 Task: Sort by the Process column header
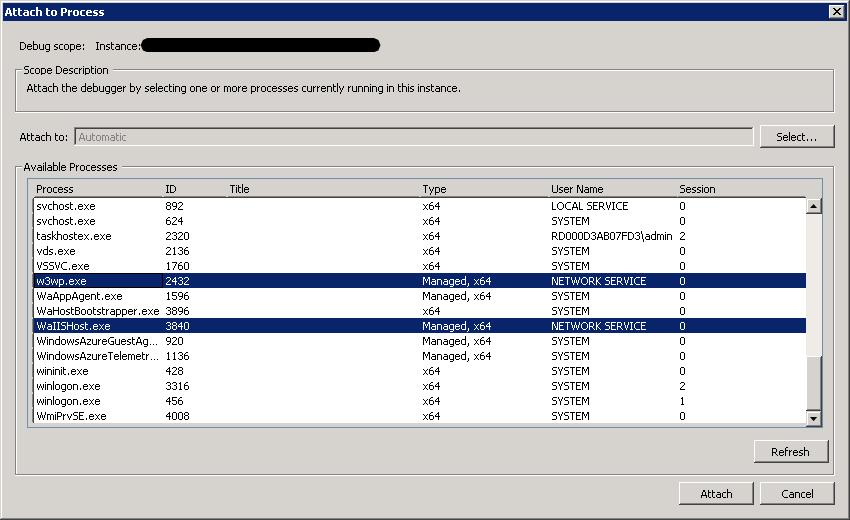(55, 189)
